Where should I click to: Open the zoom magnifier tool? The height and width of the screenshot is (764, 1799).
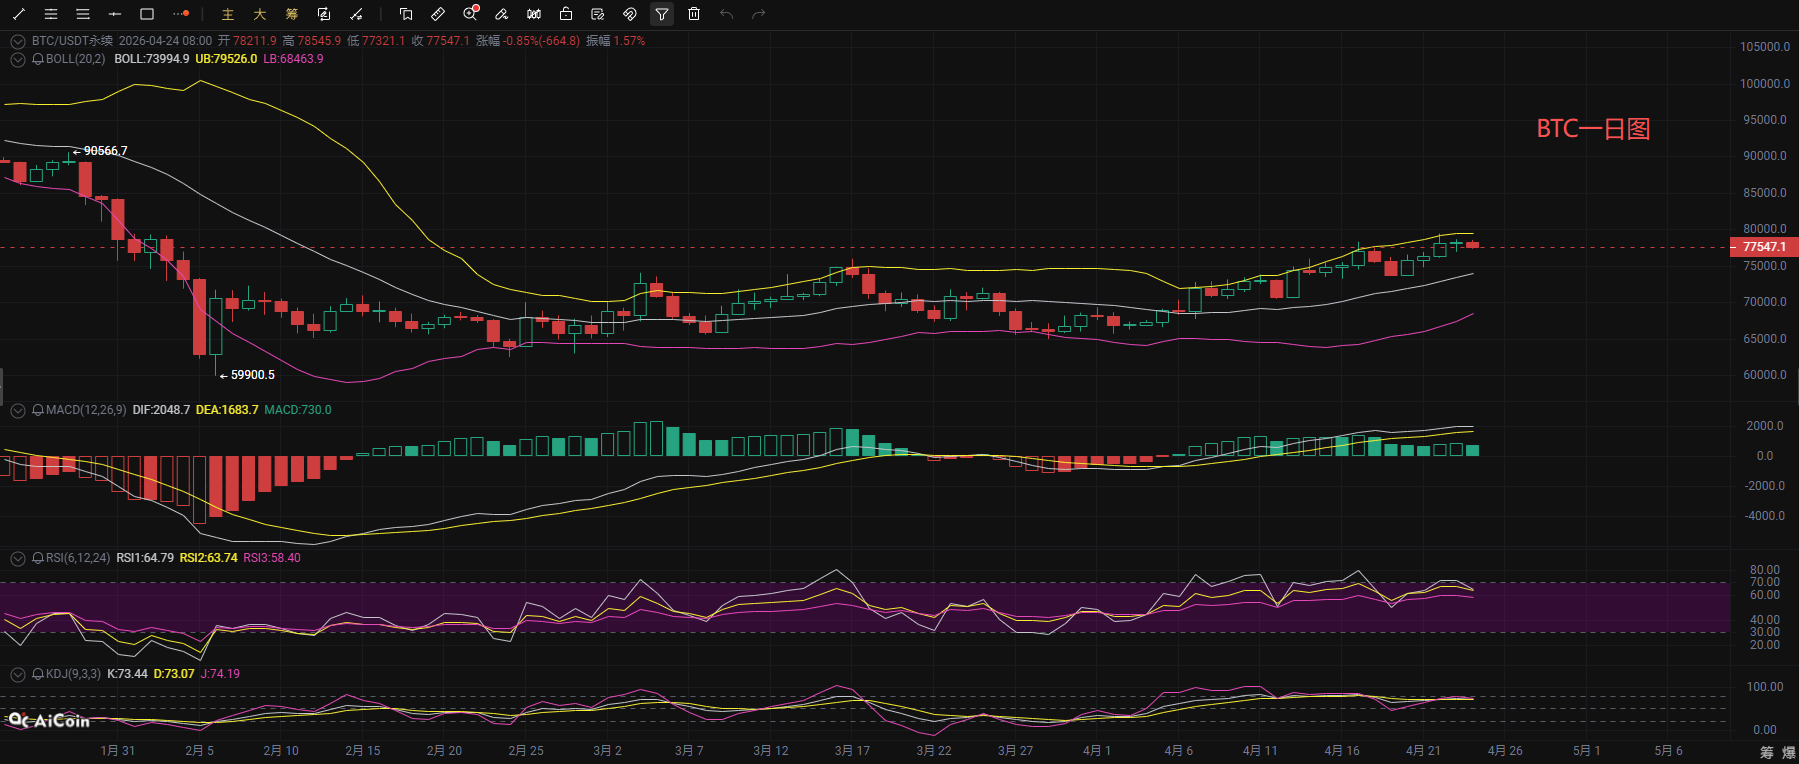point(470,14)
